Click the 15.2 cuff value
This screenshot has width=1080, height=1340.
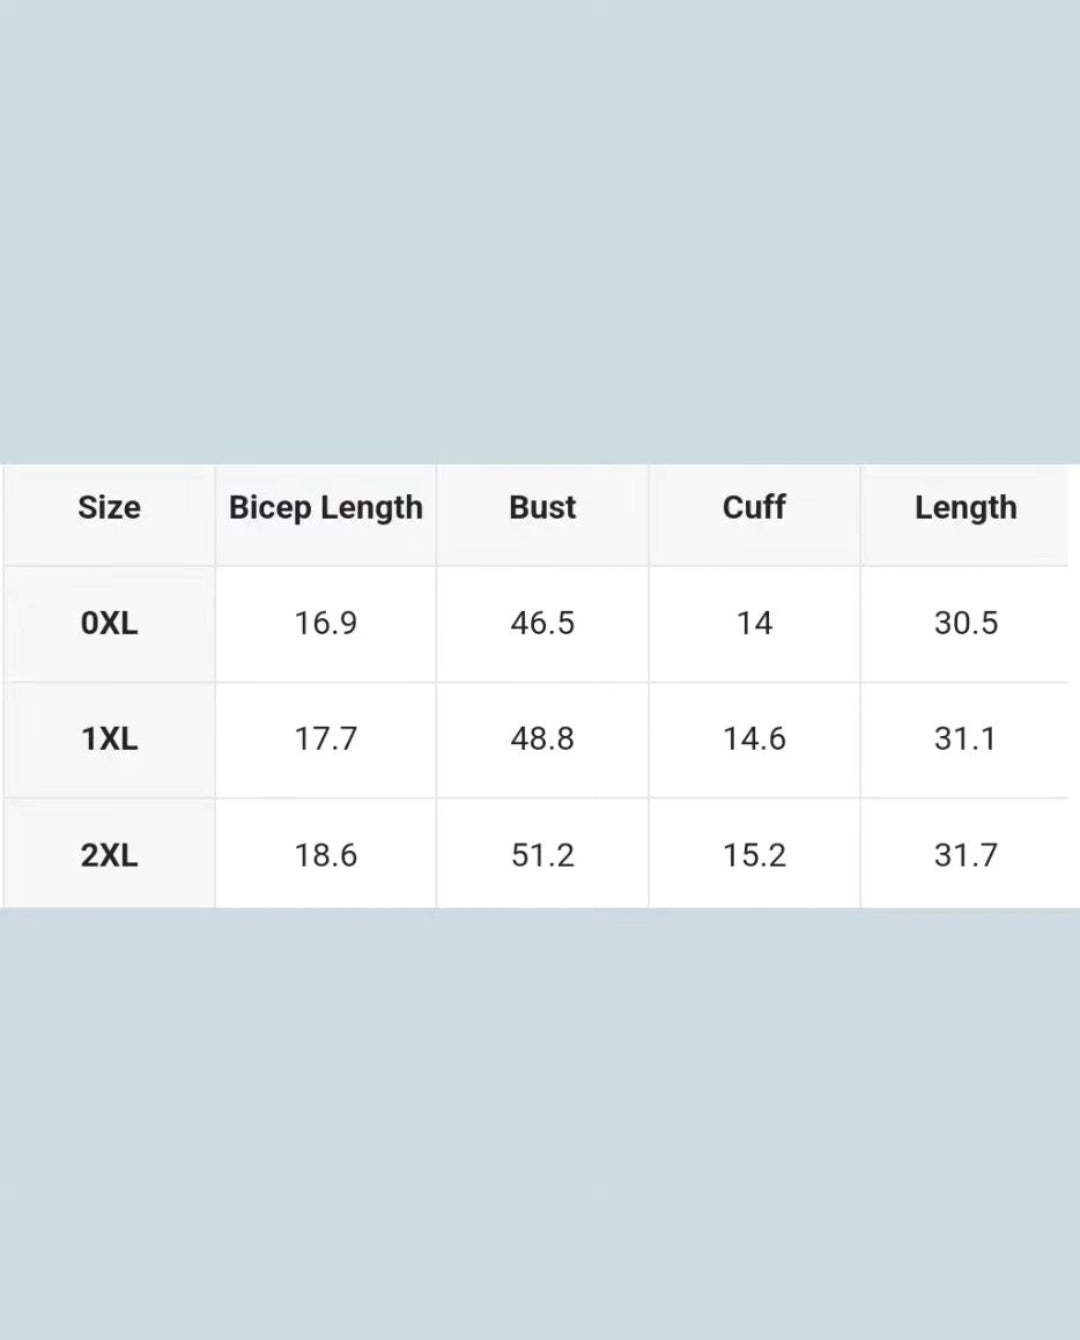point(754,856)
